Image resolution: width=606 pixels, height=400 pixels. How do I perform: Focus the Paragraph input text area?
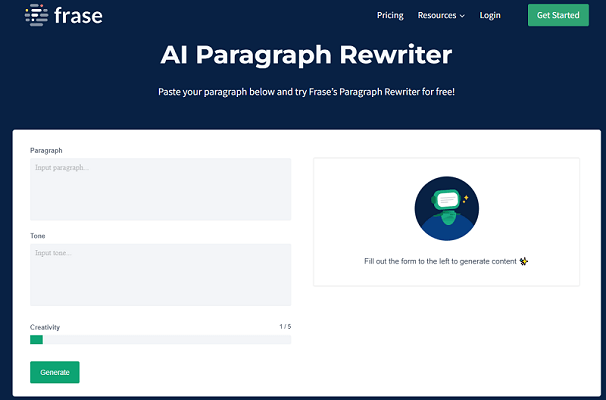pos(160,189)
